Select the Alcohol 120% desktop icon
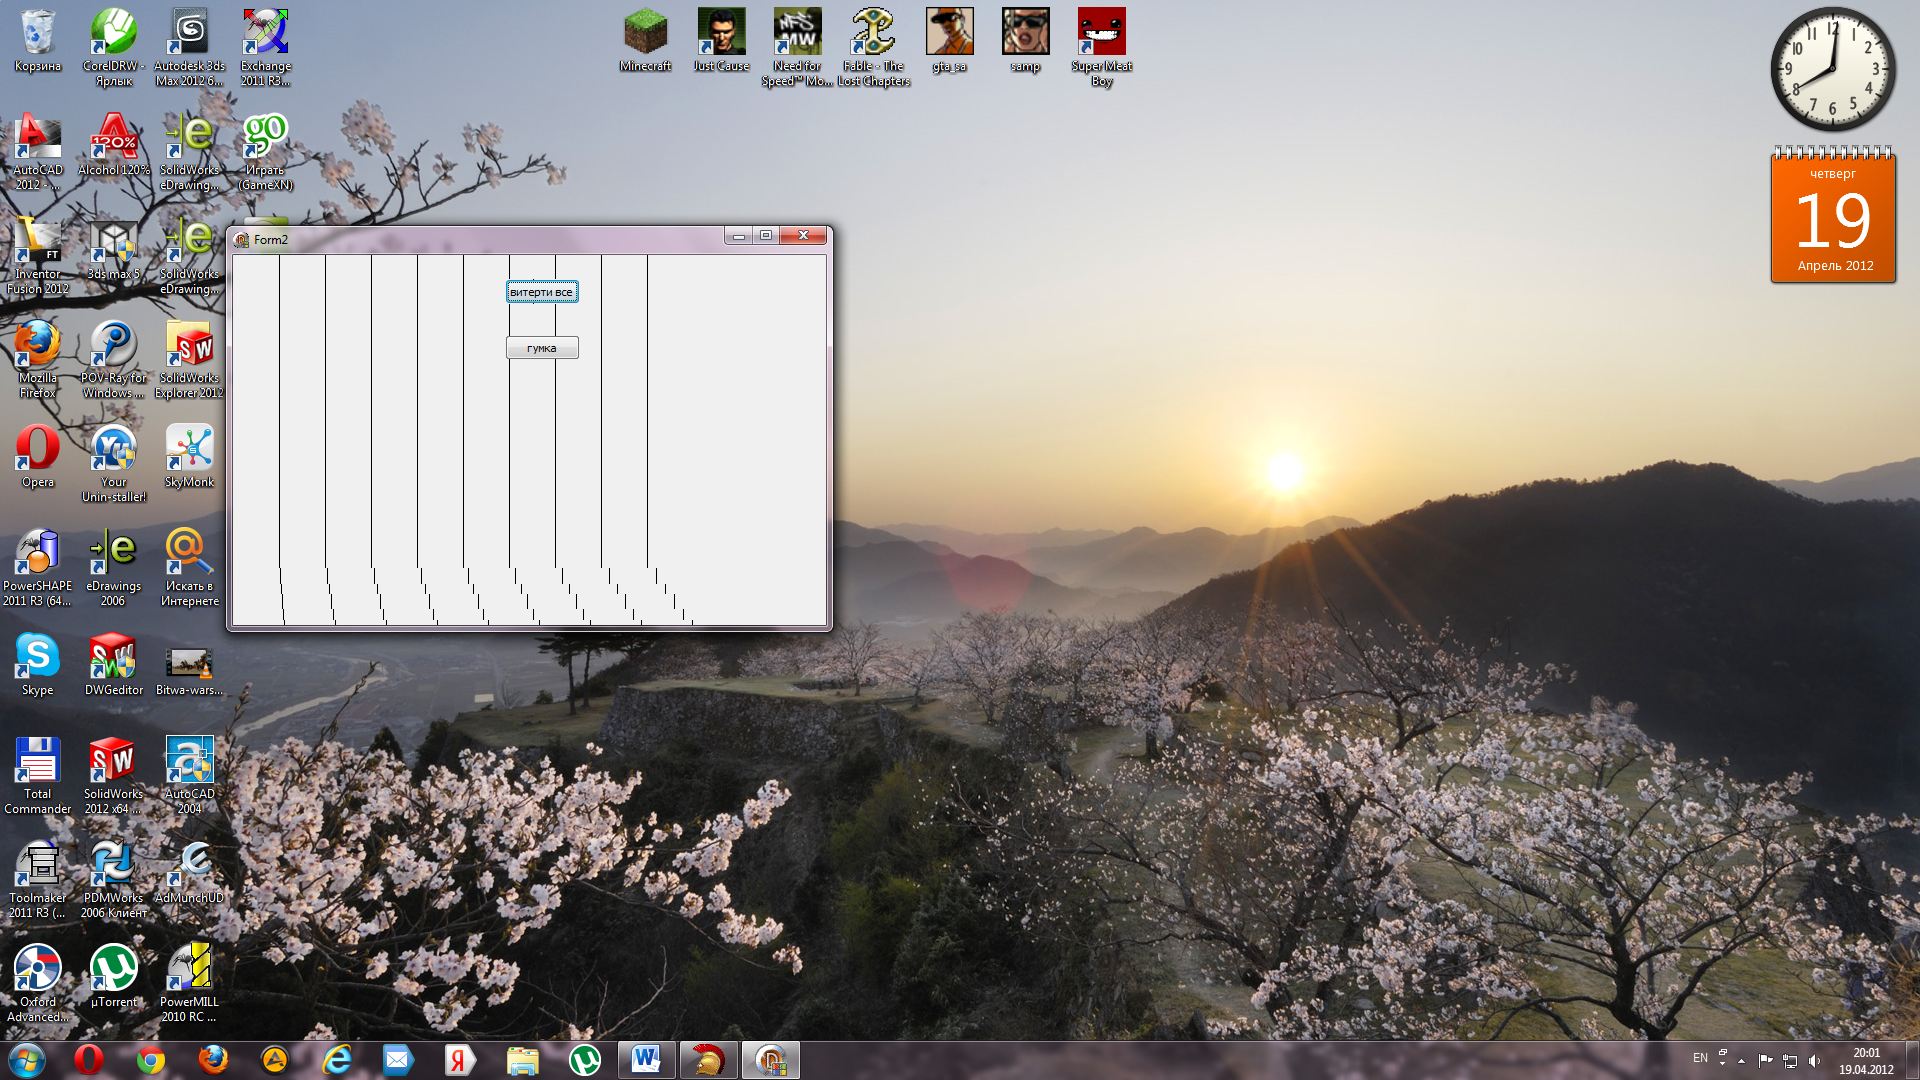The height and width of the screenshot is (1080, 1920). point(114,145)
